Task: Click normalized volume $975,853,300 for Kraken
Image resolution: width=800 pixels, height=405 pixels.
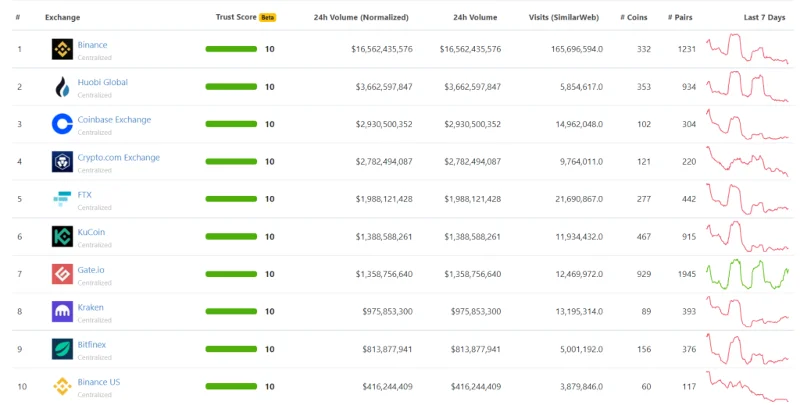Action: pyautogui.click(x=387, y=311)
